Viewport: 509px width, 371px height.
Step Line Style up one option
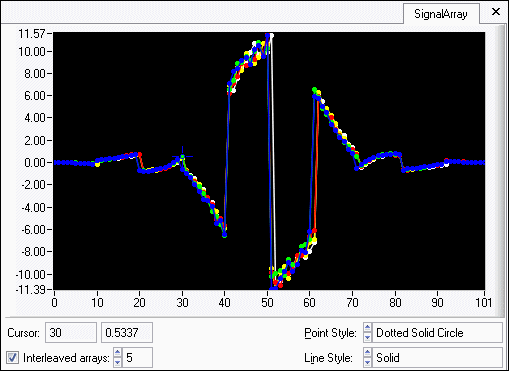367,353
